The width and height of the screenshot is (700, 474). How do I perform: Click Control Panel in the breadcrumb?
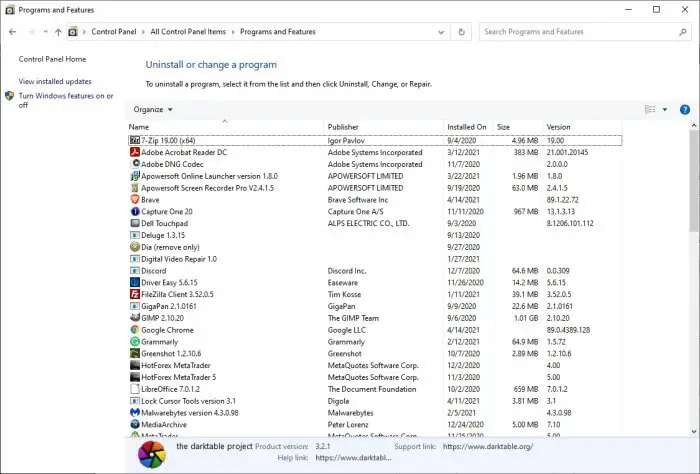114,32
